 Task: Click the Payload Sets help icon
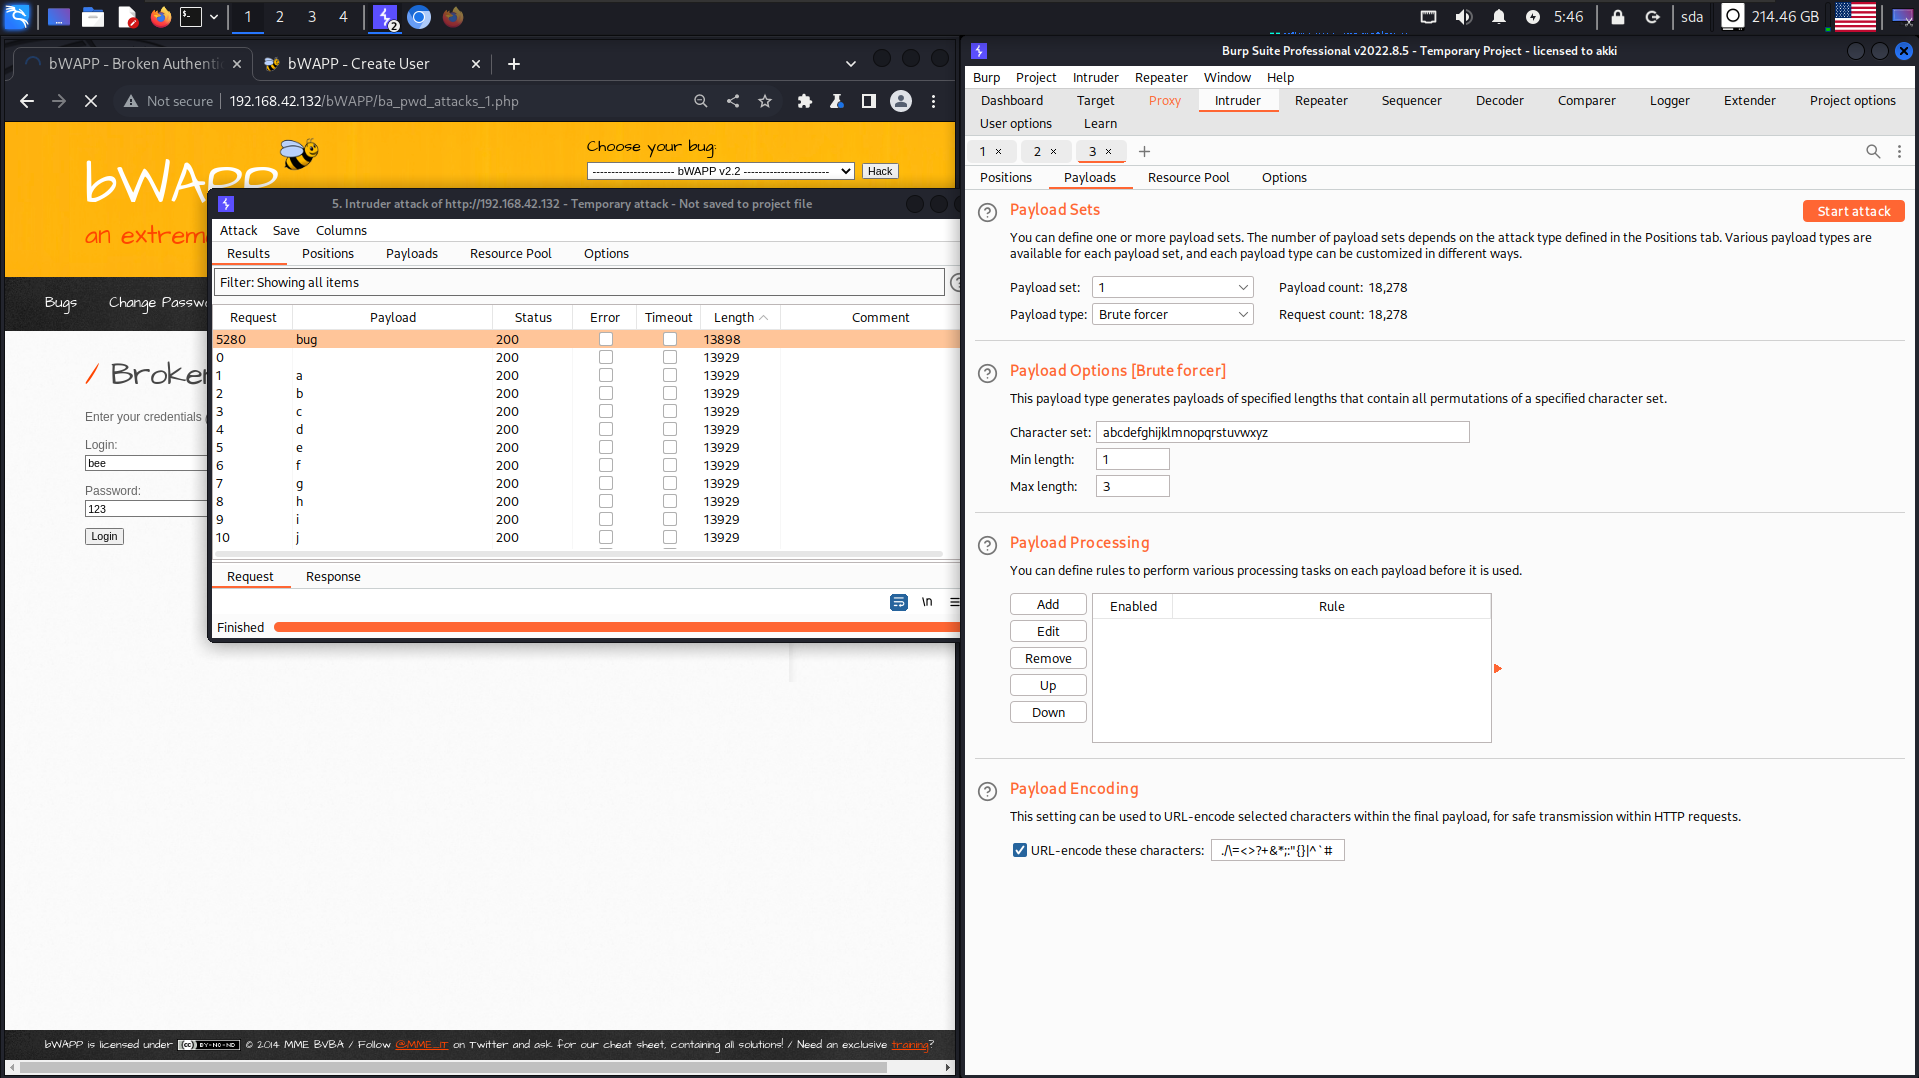click(x=987, y=212)
